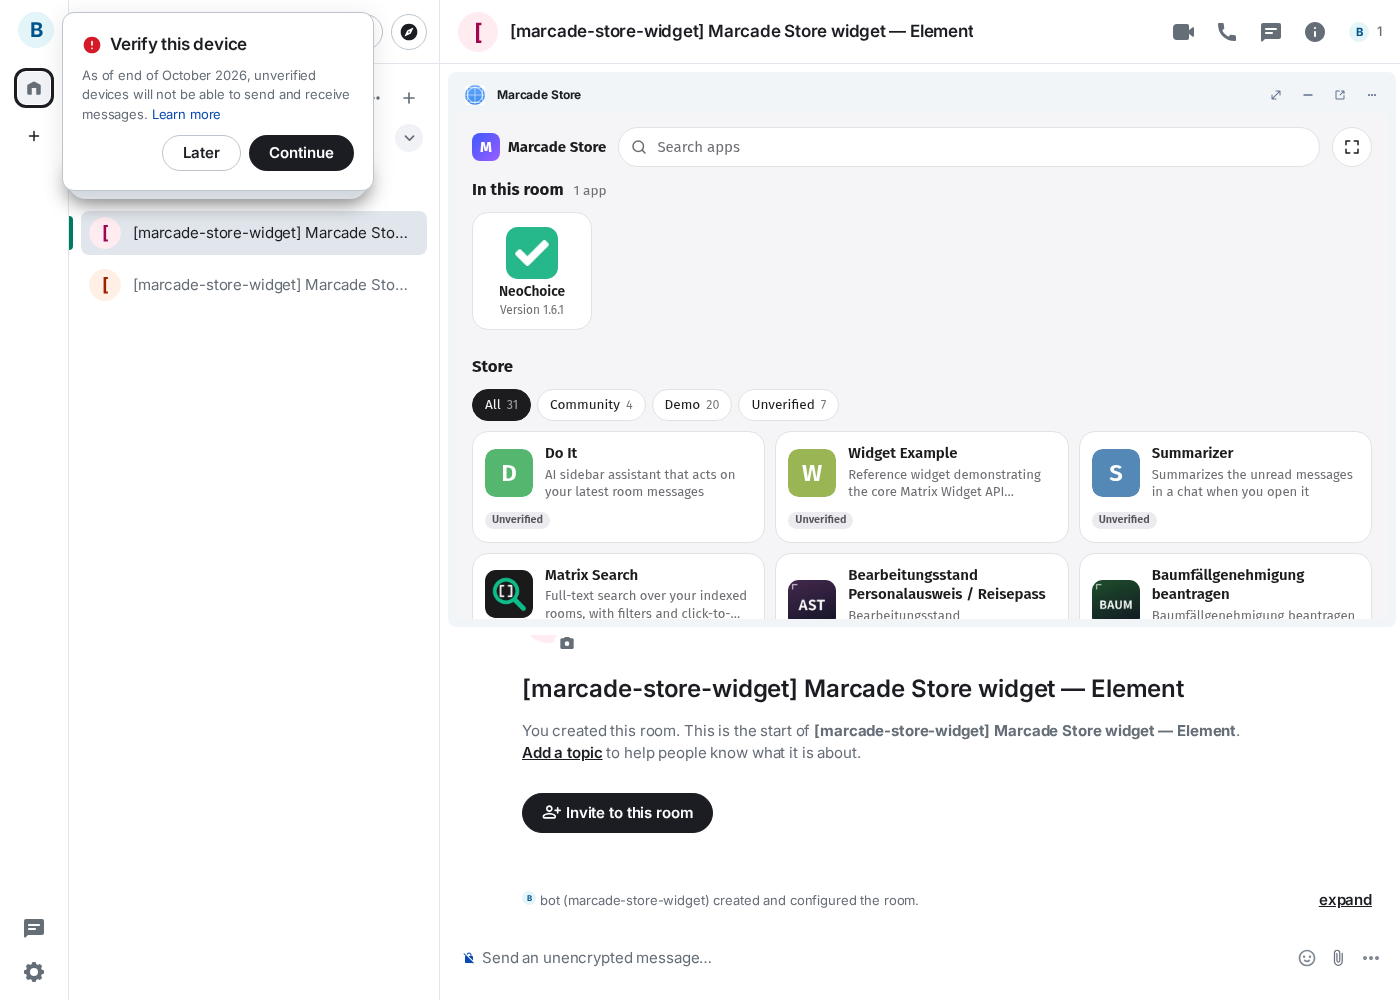Start a video call in room header
The height and width of the screenshot is (1000, 1400).
[x=1183, y=32]
